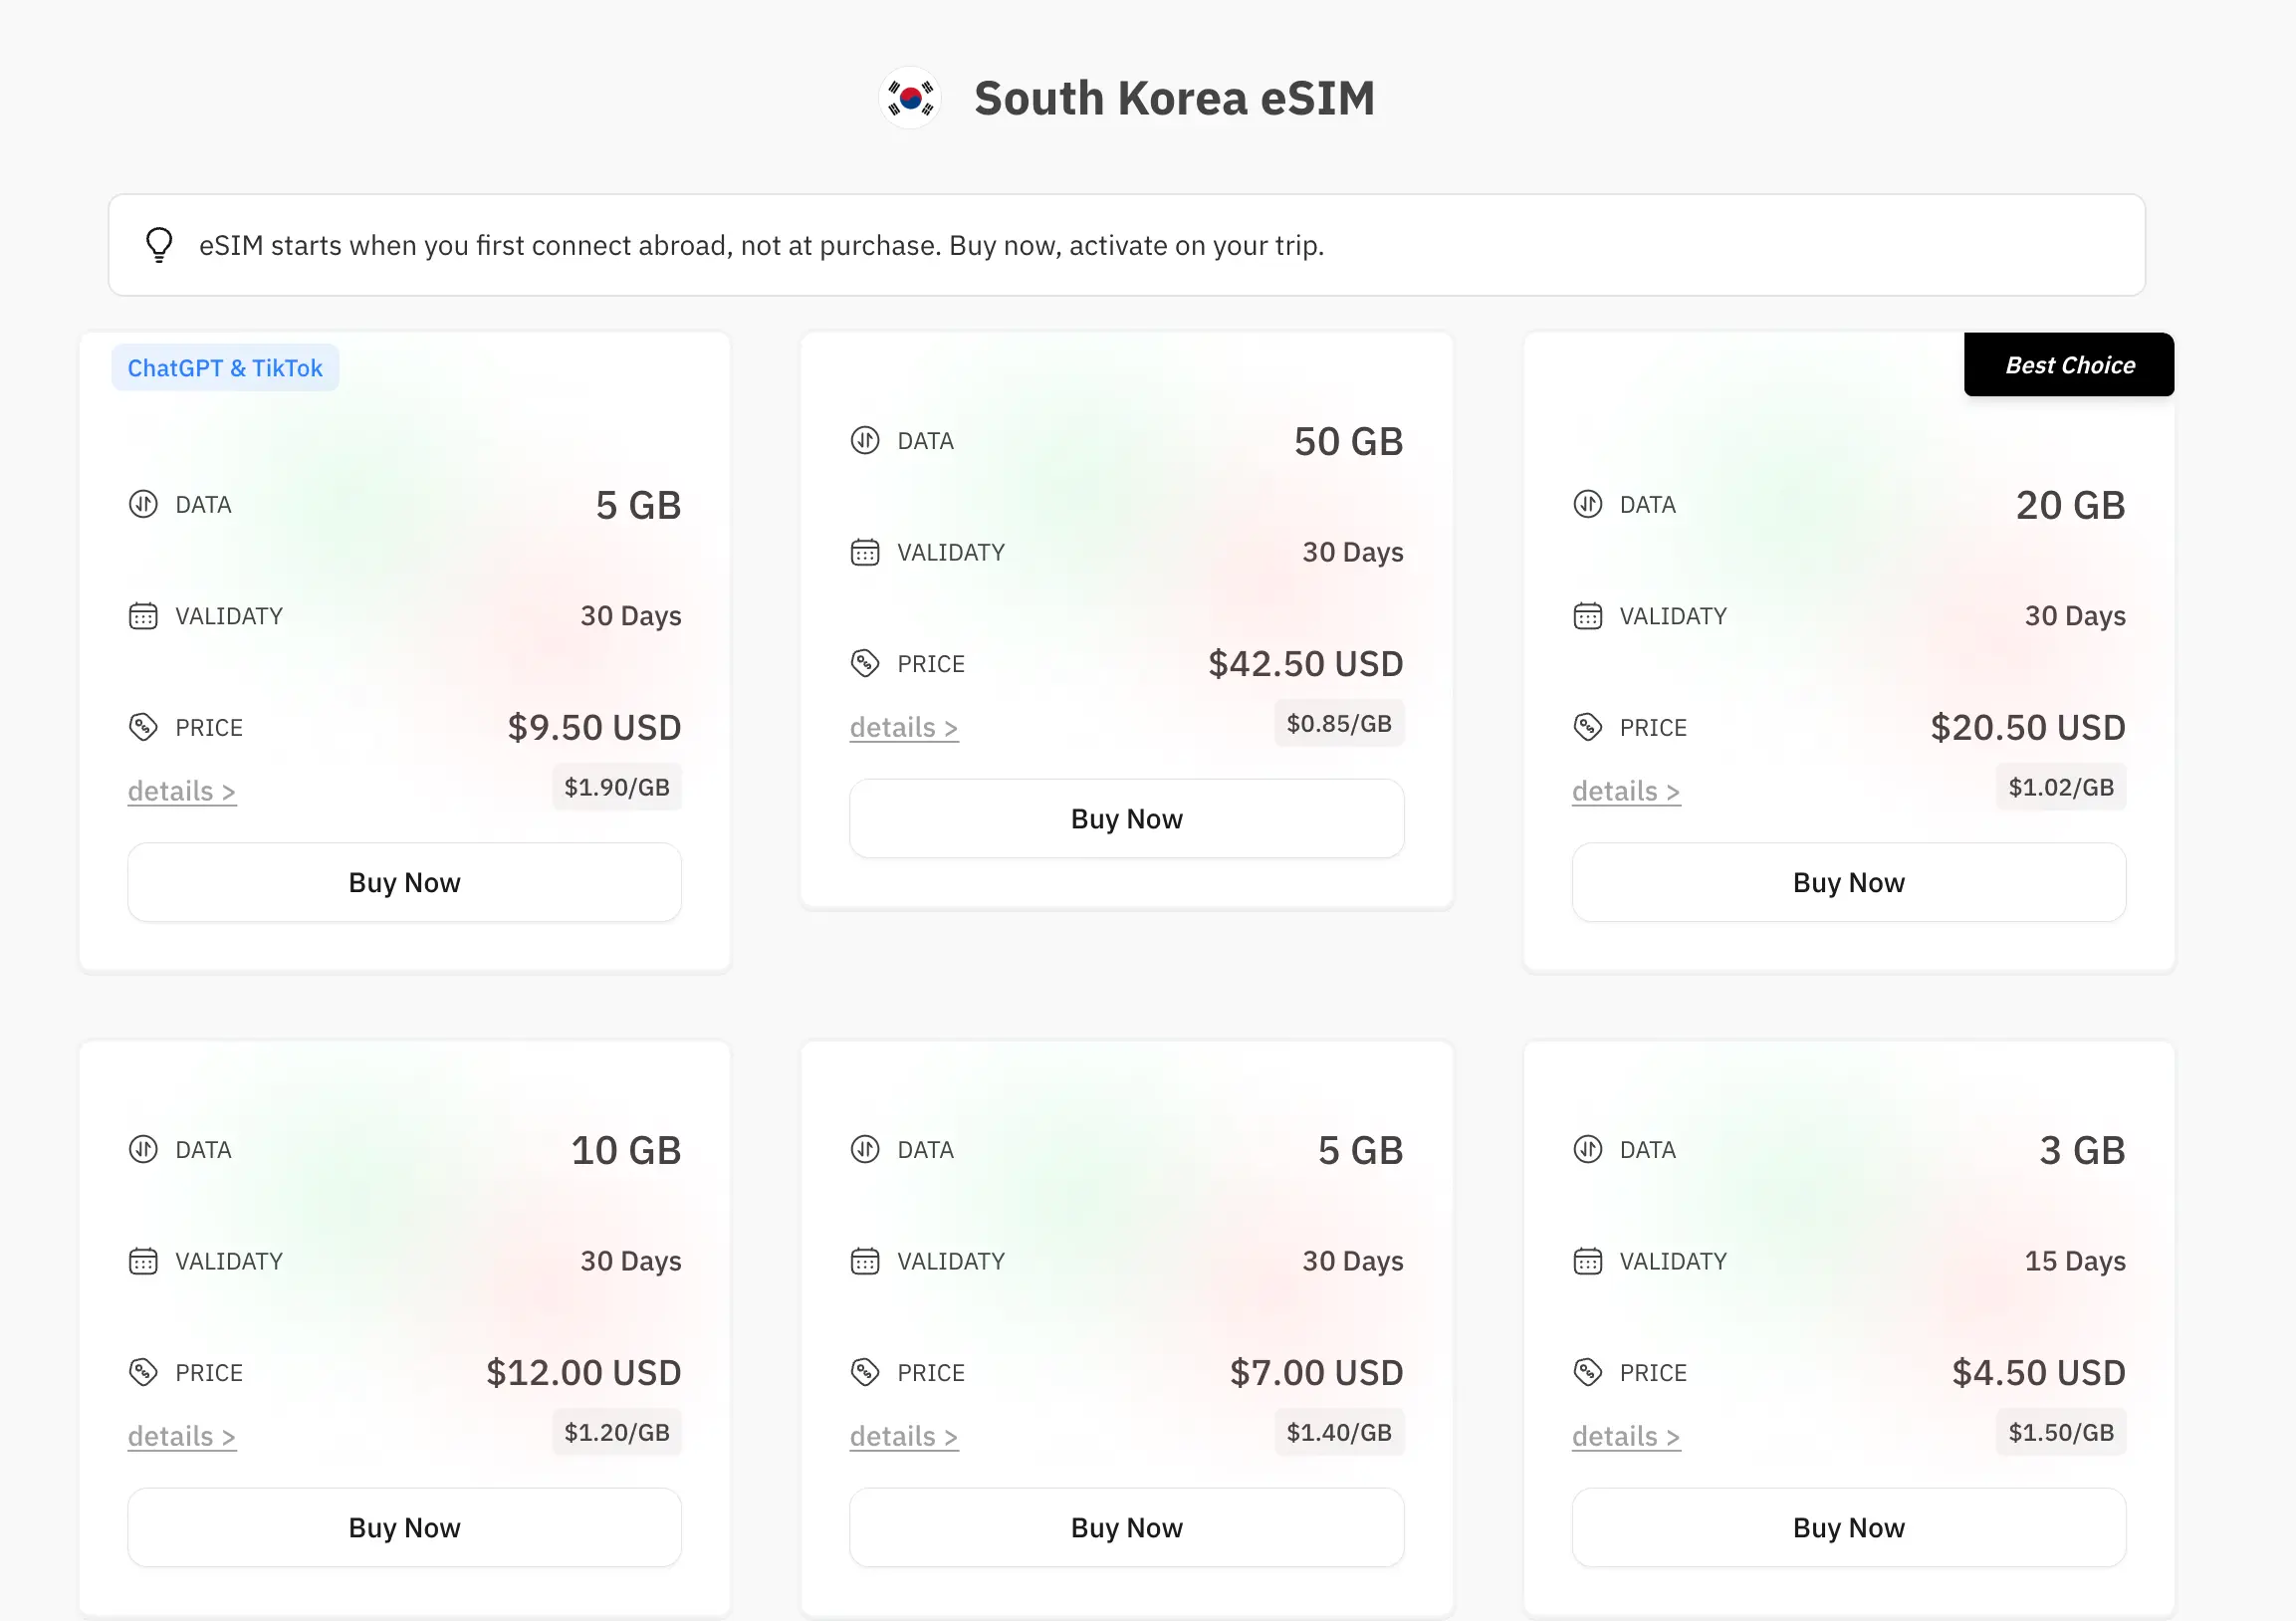2296x1621 pixels.
Task: Click the calendar icon on 50 GB plan
Action: click(865, 552)
